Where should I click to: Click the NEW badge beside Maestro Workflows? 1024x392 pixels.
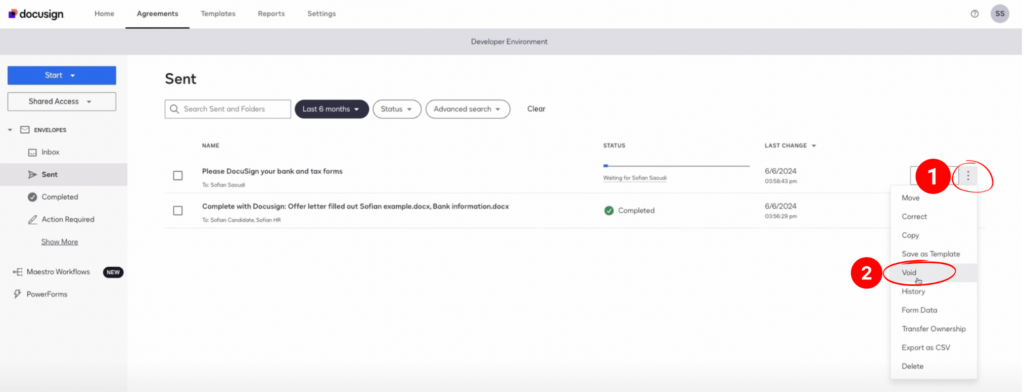click(113, 272)
